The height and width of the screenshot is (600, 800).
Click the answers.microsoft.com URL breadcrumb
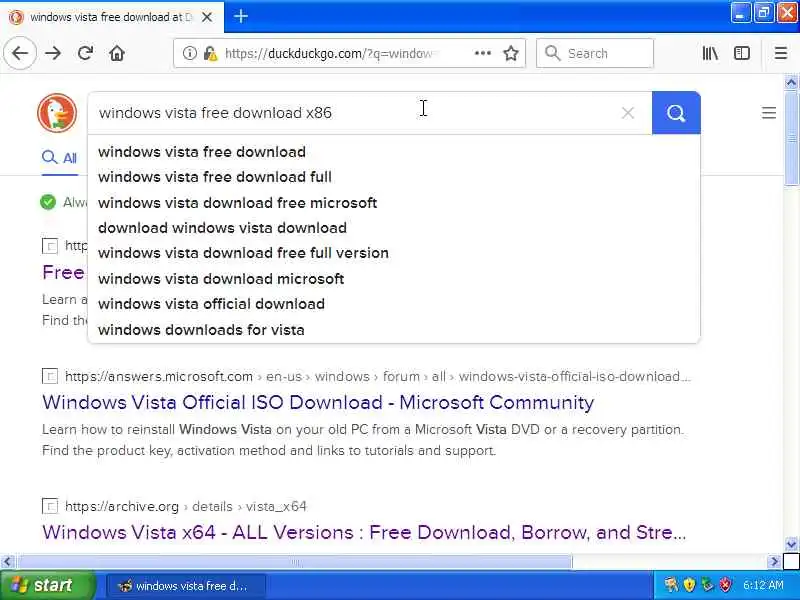point(378,377)
